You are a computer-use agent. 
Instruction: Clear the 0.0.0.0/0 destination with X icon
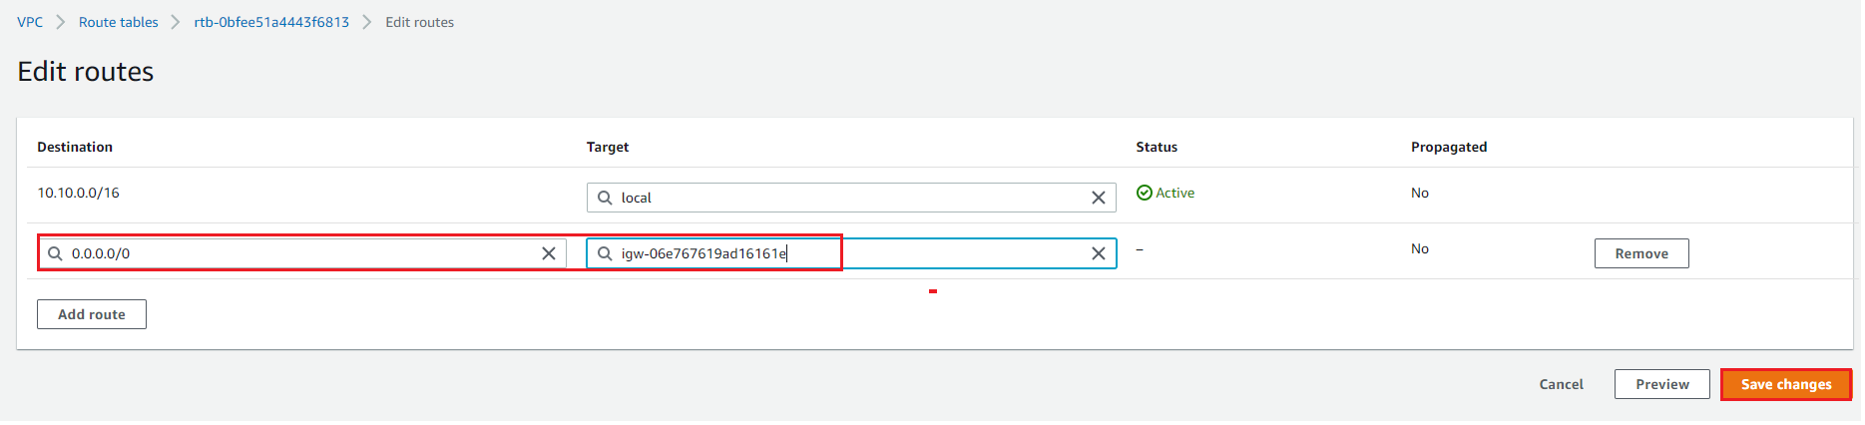548,254
